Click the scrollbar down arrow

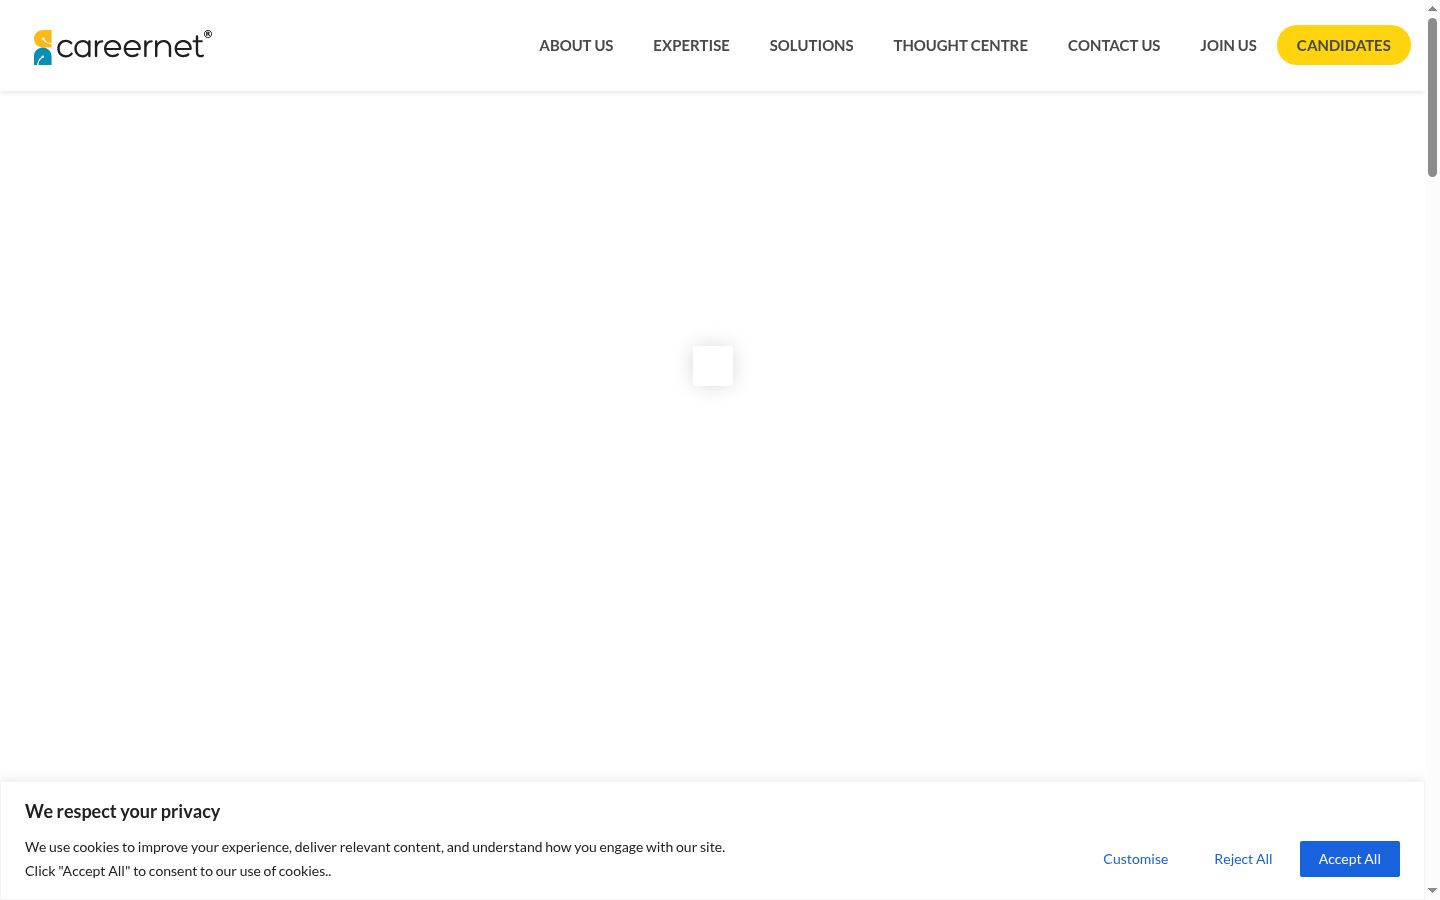[x=1432, y=890]
